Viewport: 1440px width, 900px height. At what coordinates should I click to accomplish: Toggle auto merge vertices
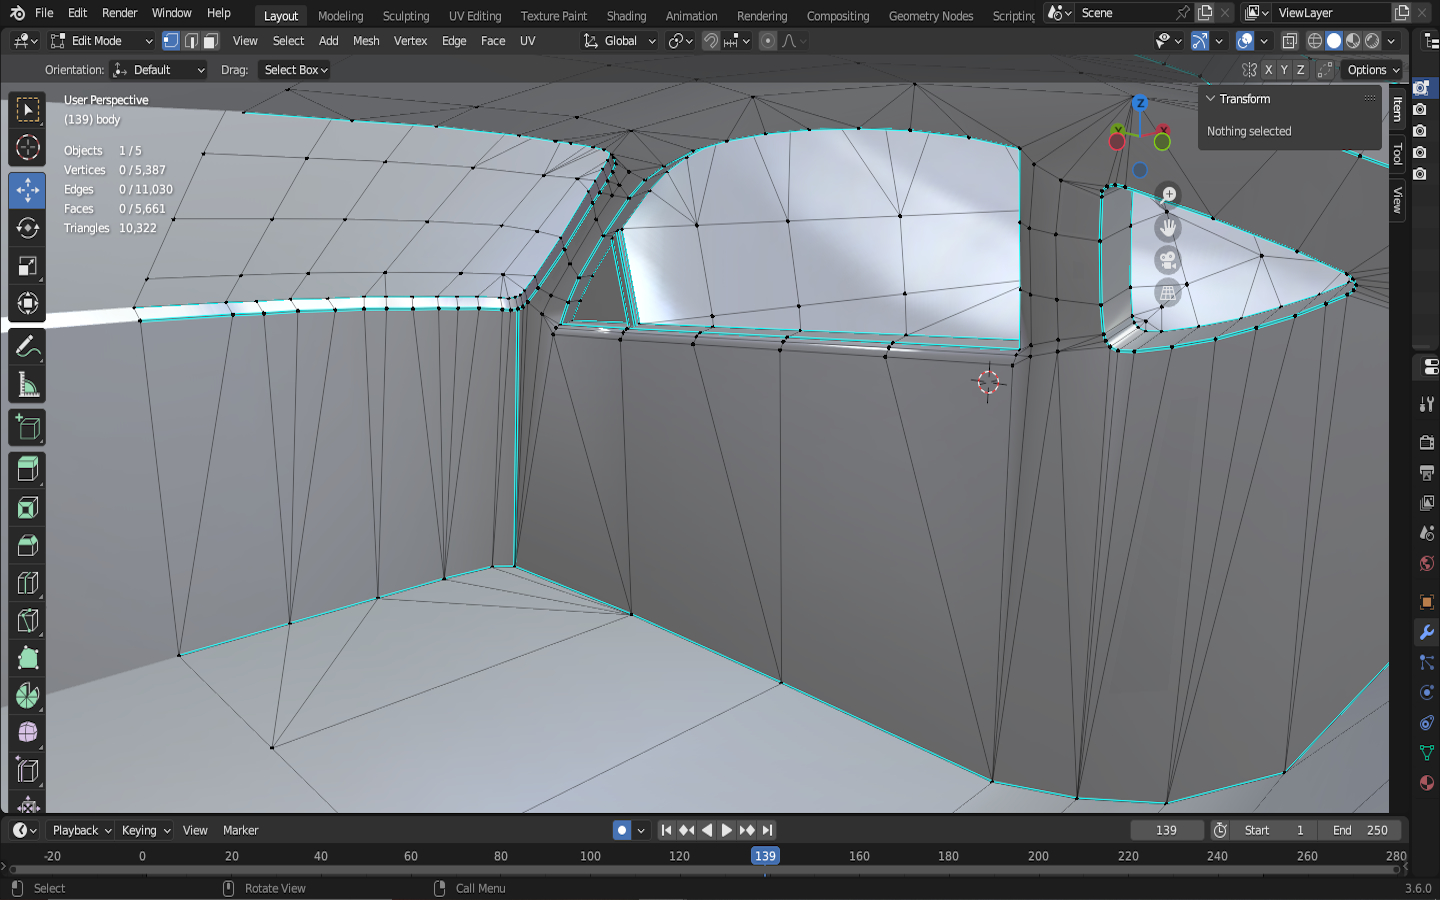point(1325,70)
